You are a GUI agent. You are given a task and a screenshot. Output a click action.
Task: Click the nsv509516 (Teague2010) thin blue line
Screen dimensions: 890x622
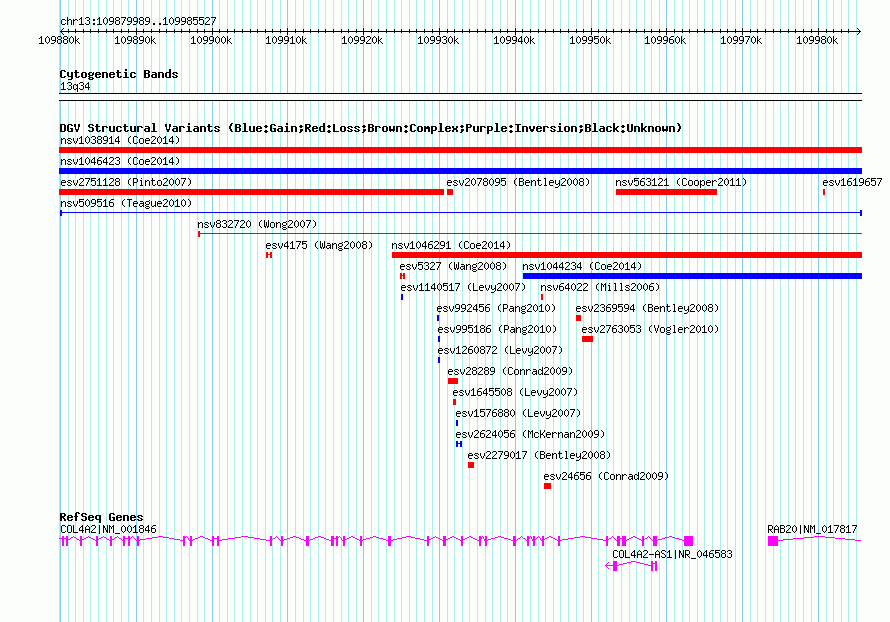[x=461, y=213]
